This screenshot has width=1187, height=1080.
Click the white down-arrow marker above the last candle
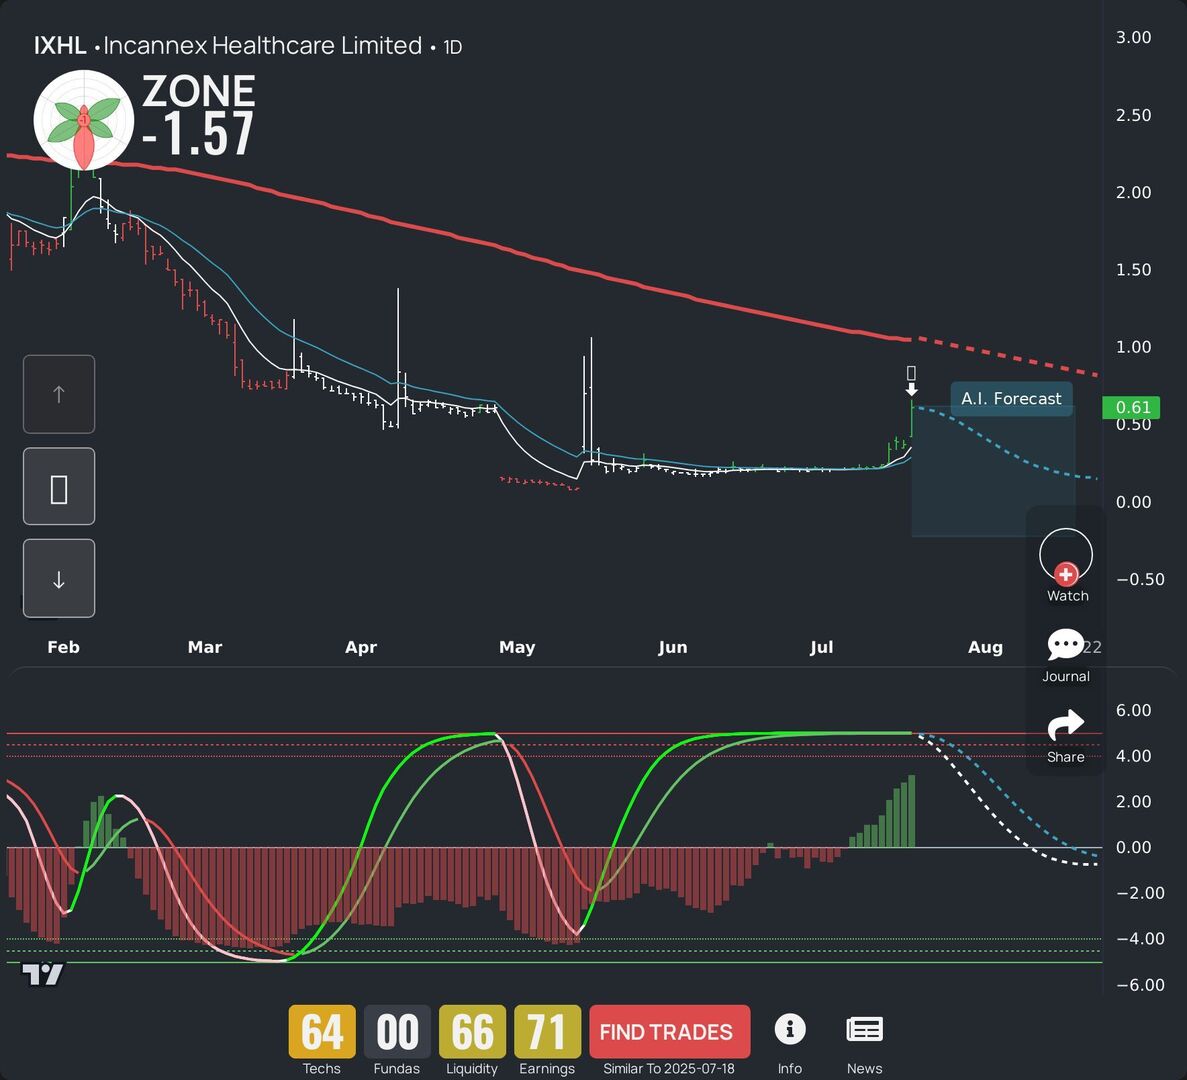click(x=911, y=389)
